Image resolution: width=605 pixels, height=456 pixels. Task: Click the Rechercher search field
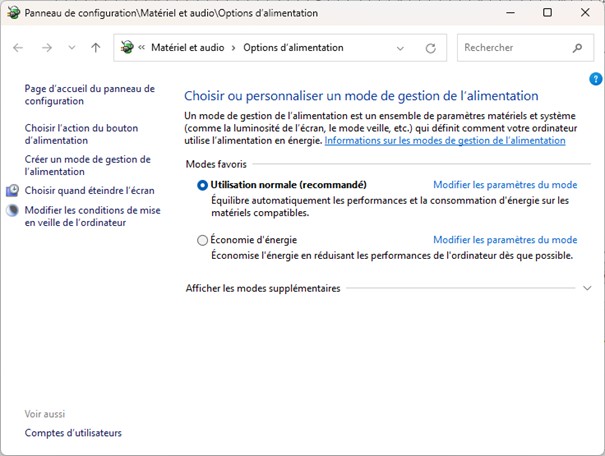[x=517, y=48]
